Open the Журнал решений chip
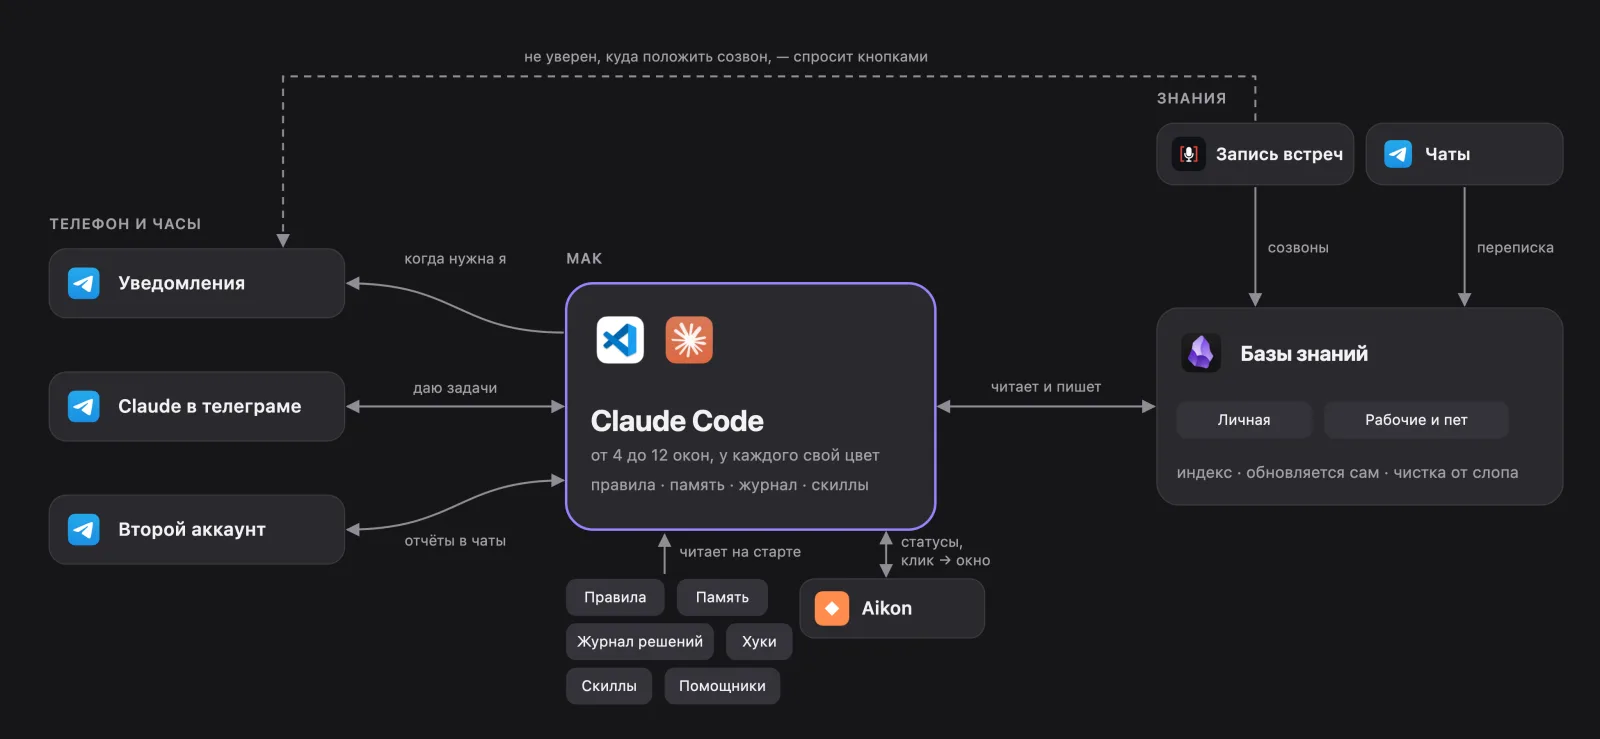 coord(640,641)
